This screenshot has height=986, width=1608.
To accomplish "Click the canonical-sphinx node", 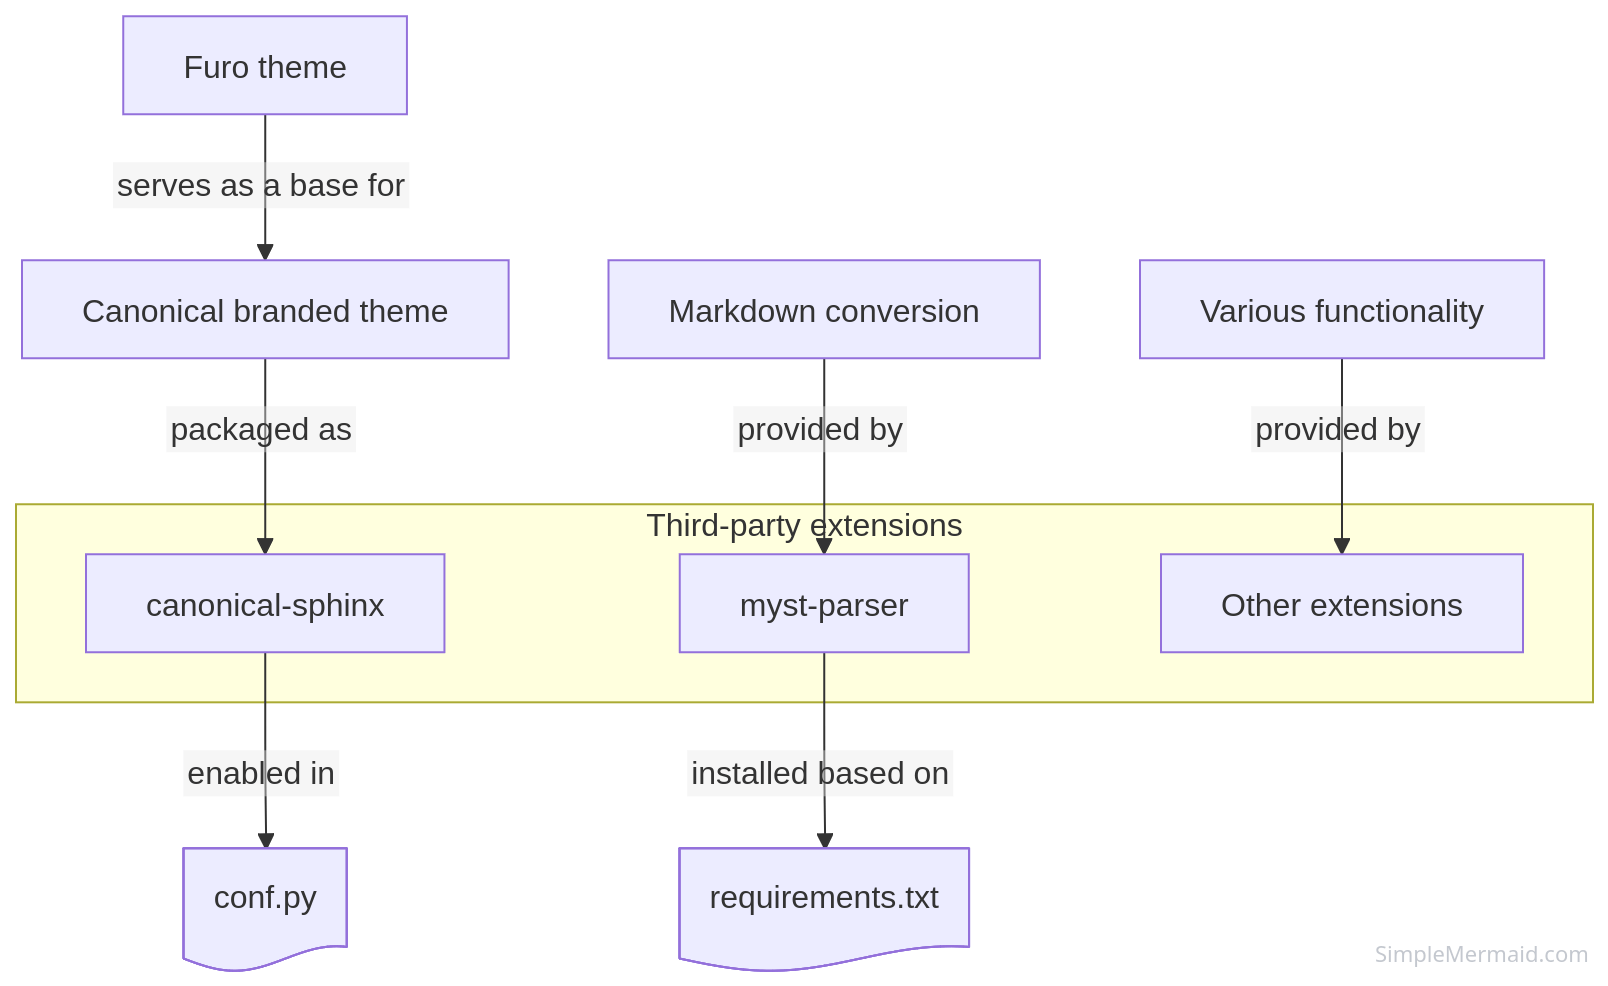I will pyautogui.click(x=265, y=604).
